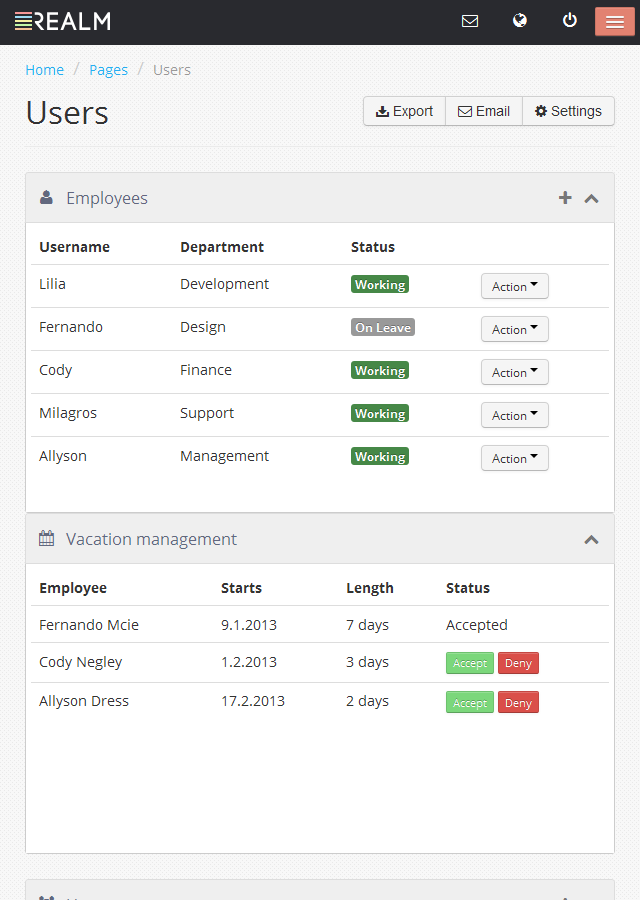Click the Development department cell
The image size is (640, 900).
click(224, 284)
